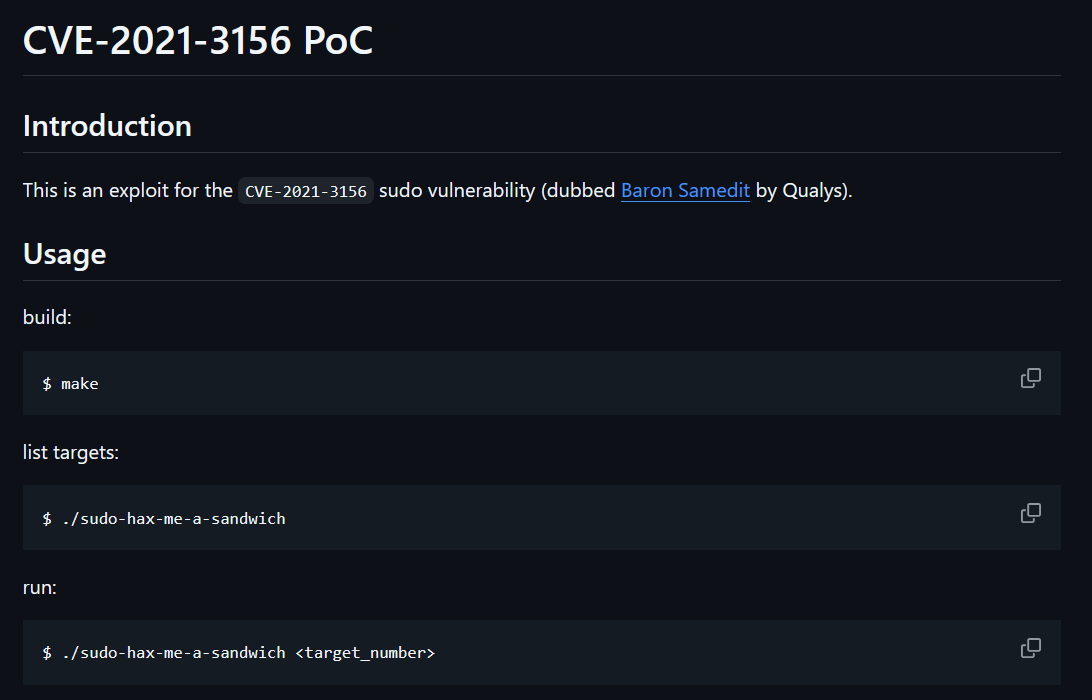Click the words This is an exploit

pos(95,191)
